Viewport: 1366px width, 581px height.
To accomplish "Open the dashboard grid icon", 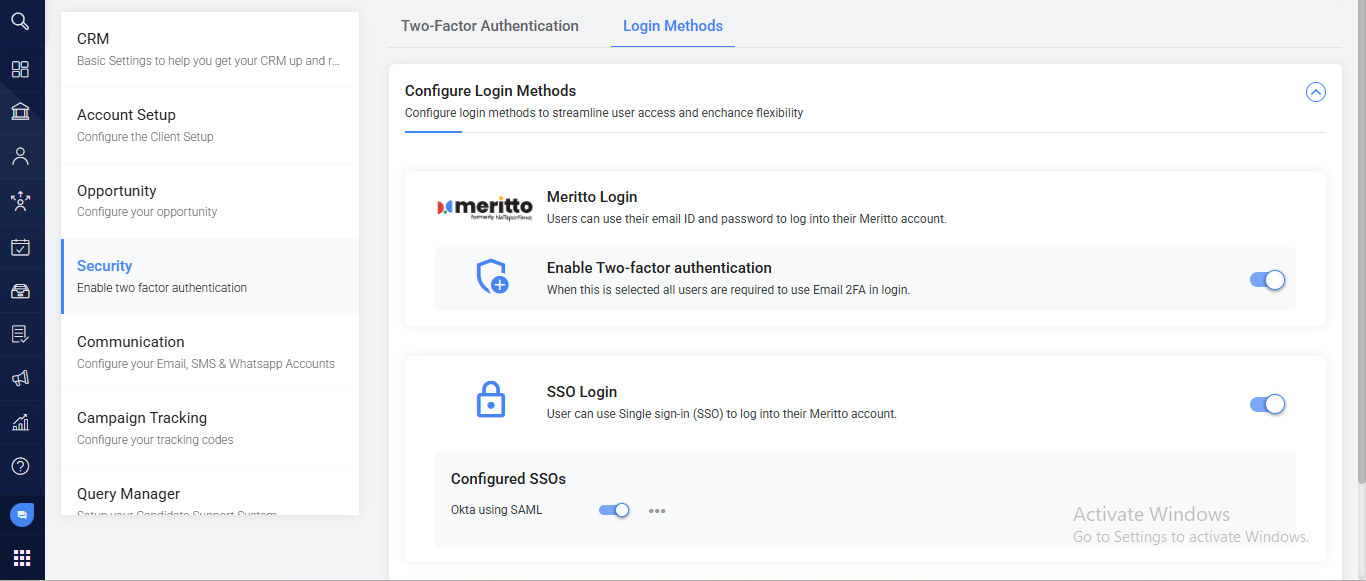I will [x=20, y=69].
